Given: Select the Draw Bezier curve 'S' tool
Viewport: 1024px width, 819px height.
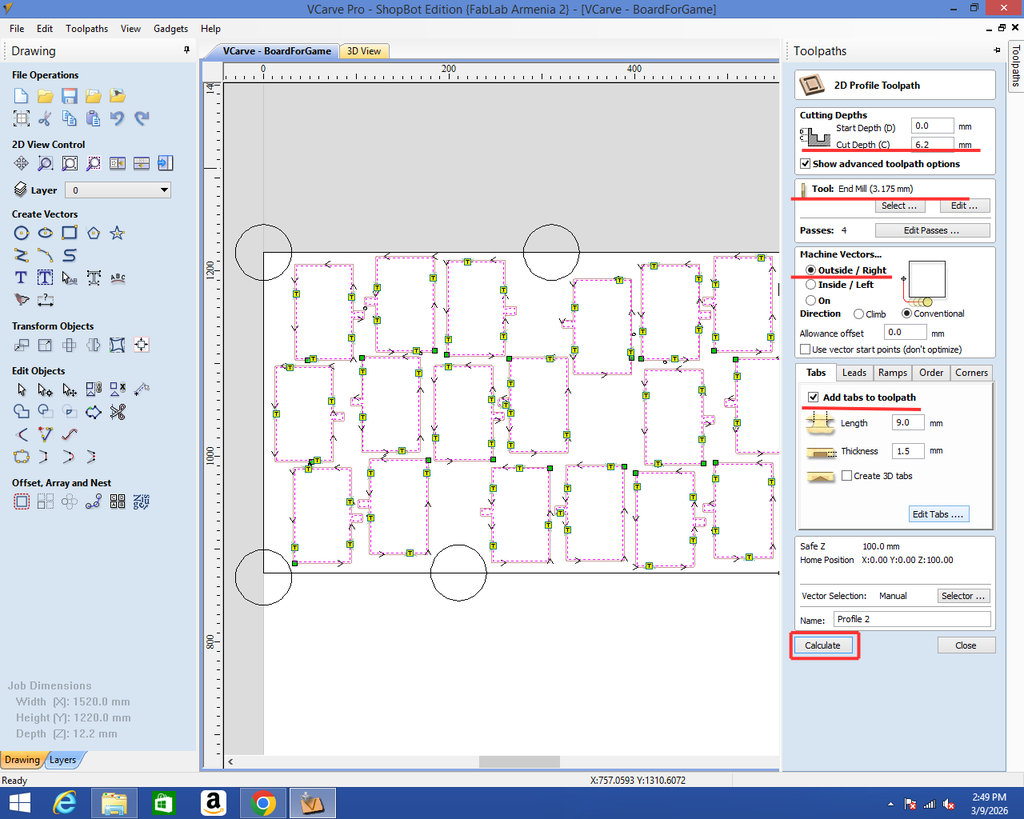Looking at the screenshot, I should click(x=69, y=255).
